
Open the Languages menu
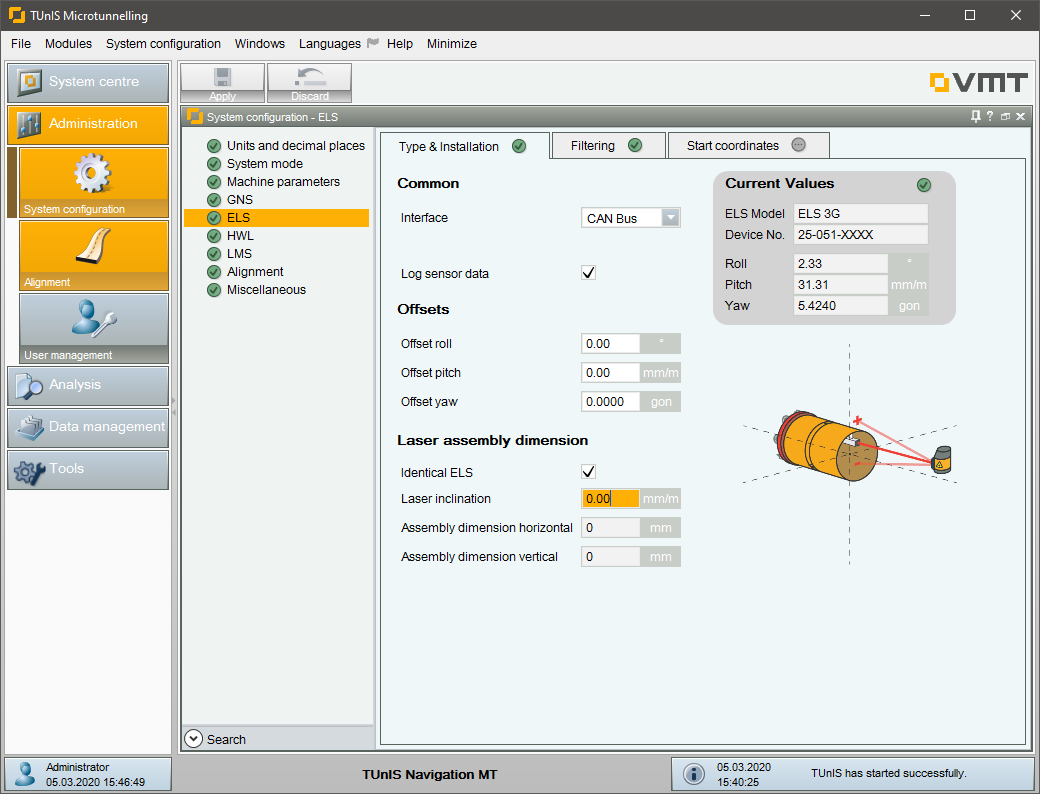(330, 44)
